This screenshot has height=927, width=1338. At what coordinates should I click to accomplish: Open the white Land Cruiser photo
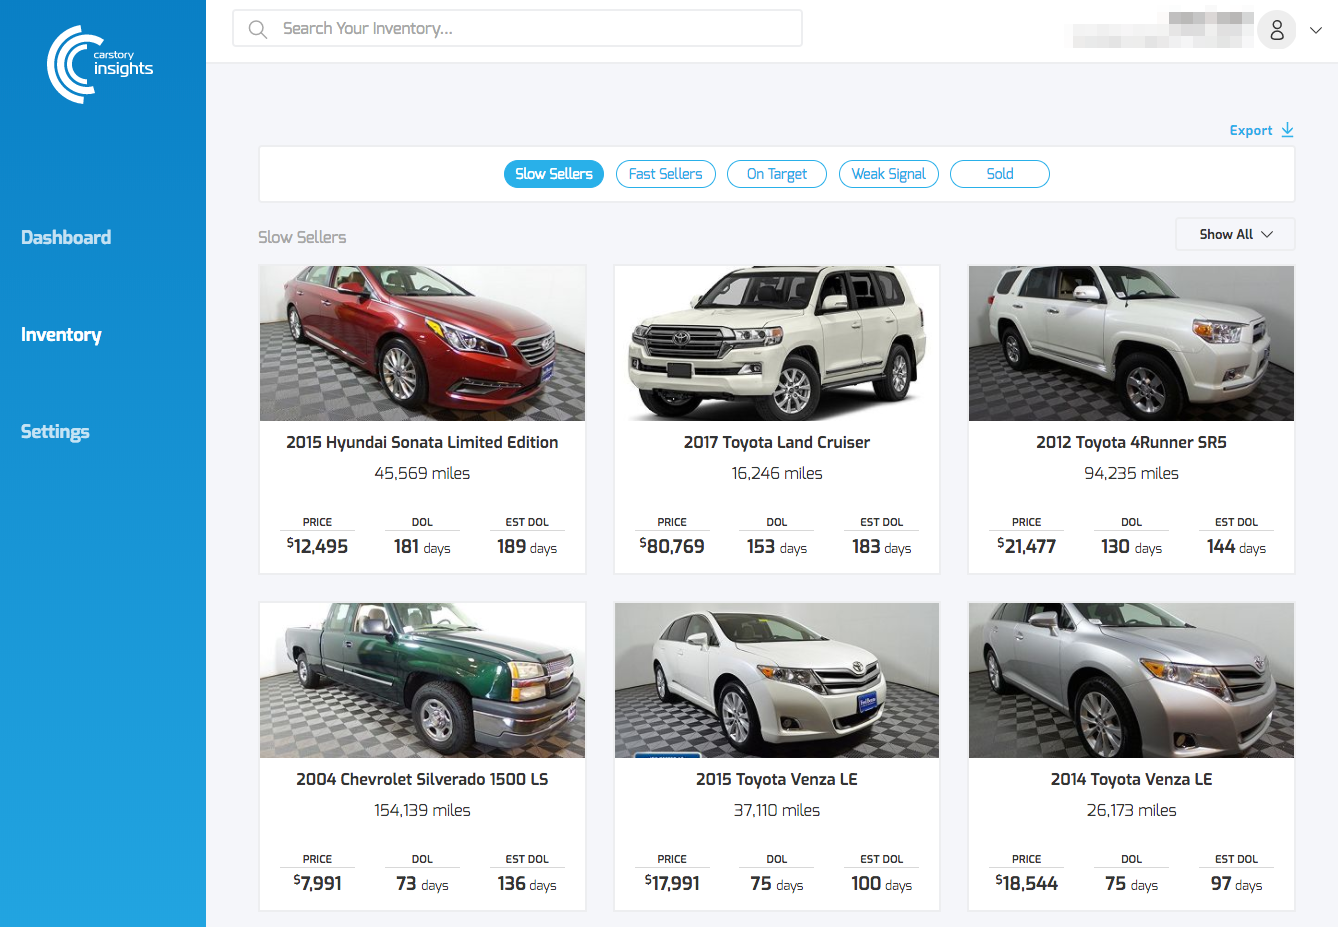(x=777, y=343)
